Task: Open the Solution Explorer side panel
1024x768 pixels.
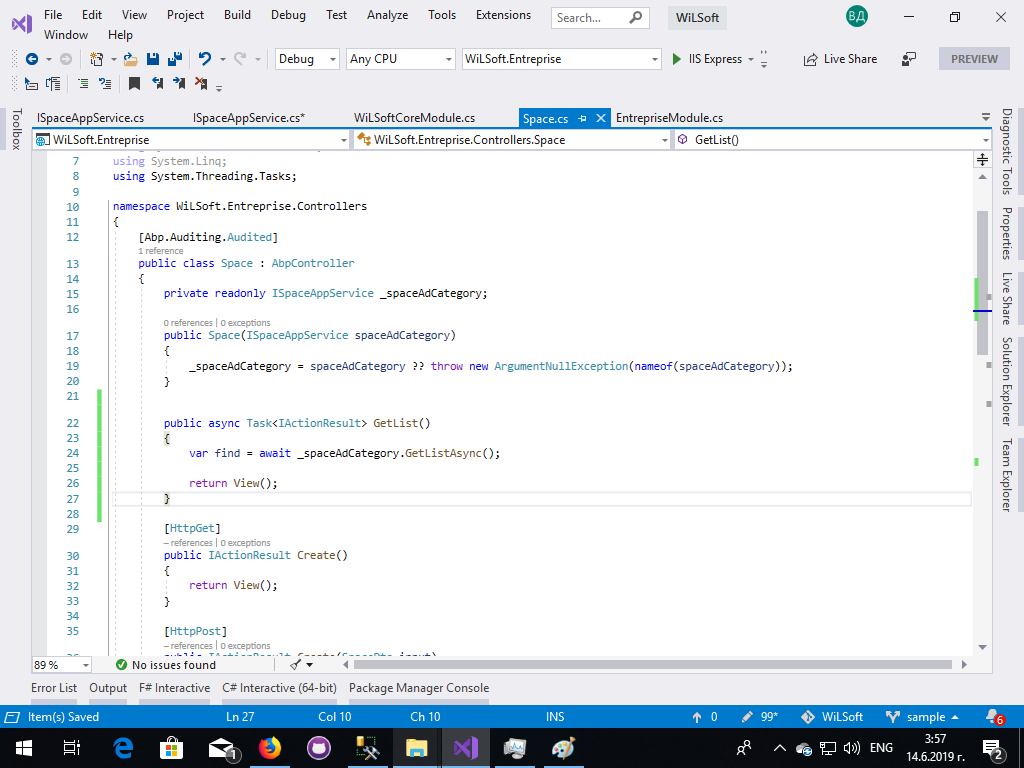Action: [1007, 381]
